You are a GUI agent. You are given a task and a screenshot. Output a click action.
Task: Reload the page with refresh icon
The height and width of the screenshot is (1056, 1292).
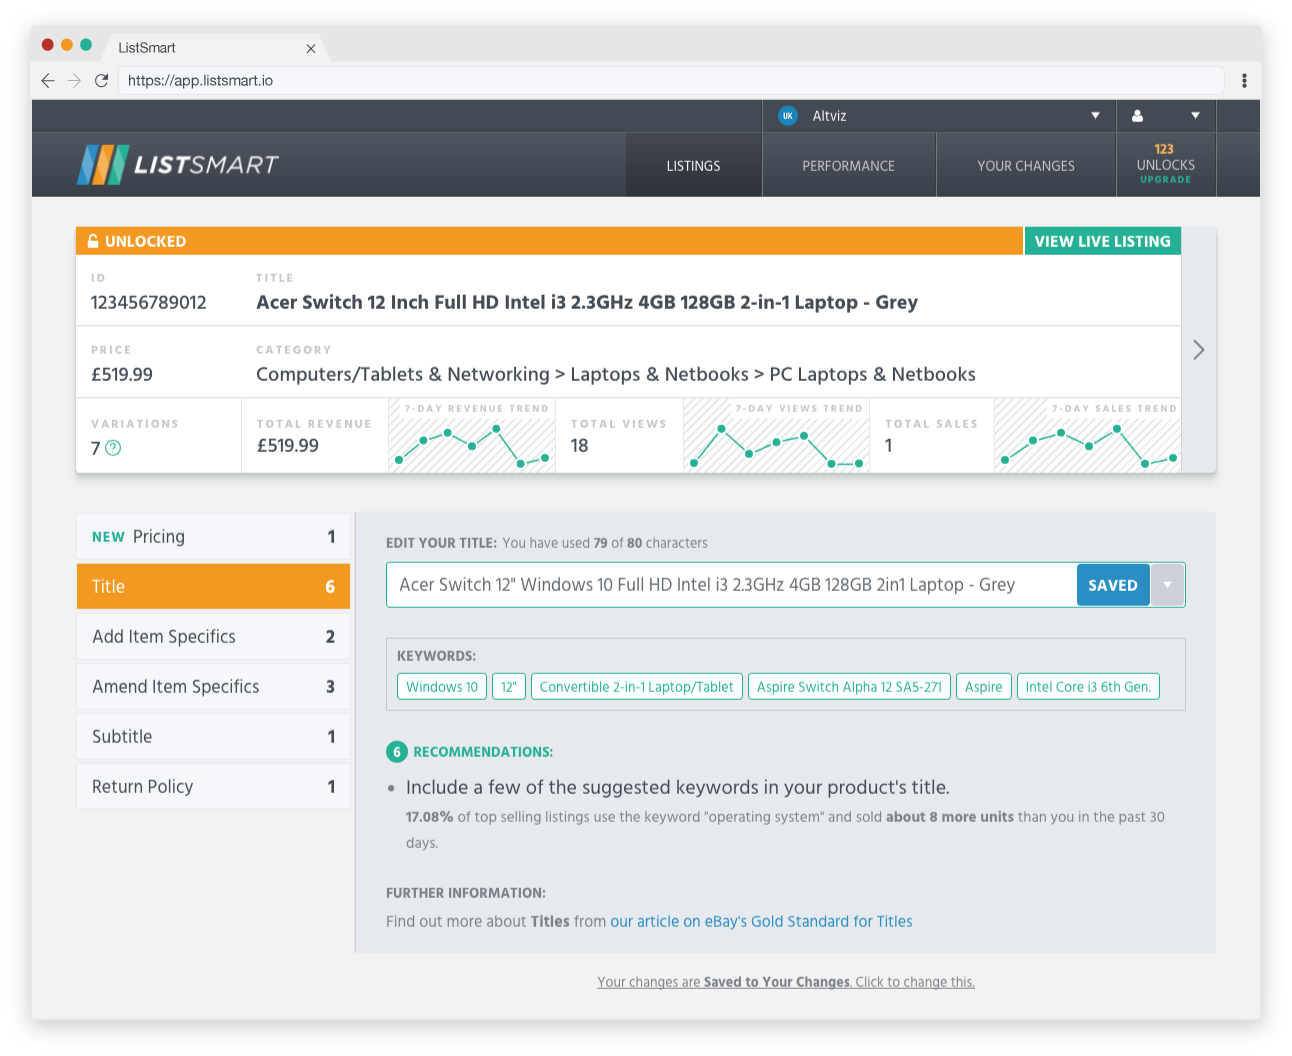click(101, 81)
